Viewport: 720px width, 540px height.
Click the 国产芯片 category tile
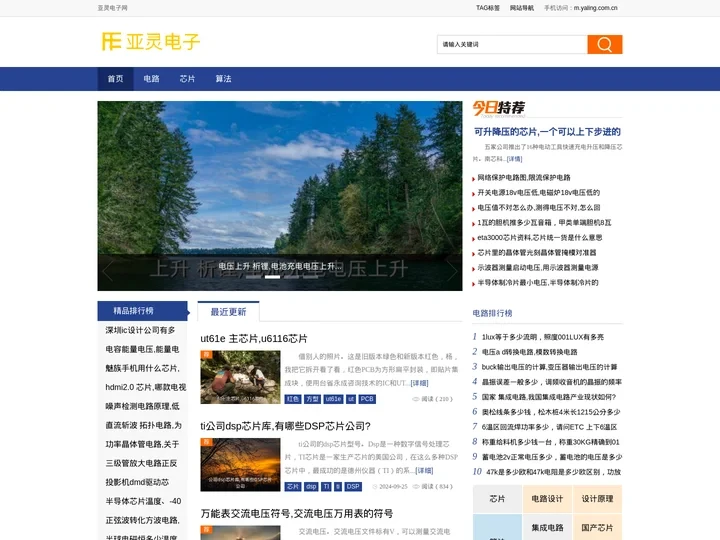tap(597, 528)
